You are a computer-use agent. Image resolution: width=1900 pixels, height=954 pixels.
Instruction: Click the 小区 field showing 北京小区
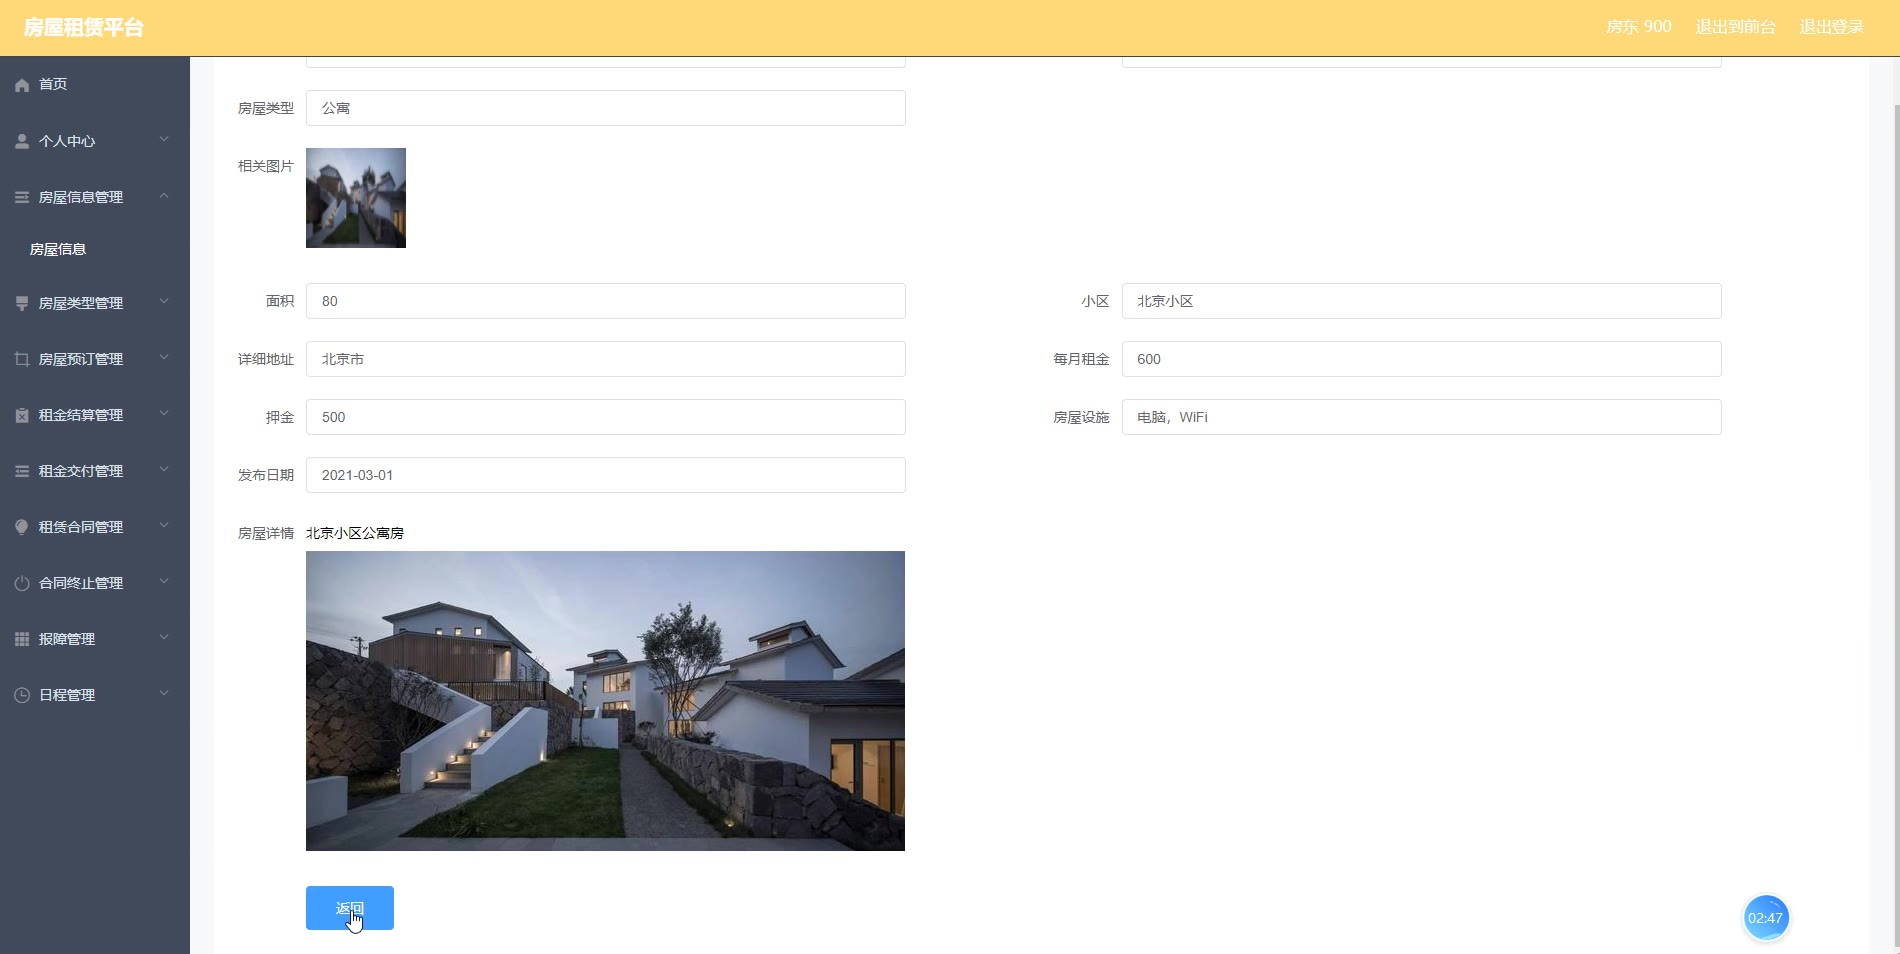tap(1421, 301)
